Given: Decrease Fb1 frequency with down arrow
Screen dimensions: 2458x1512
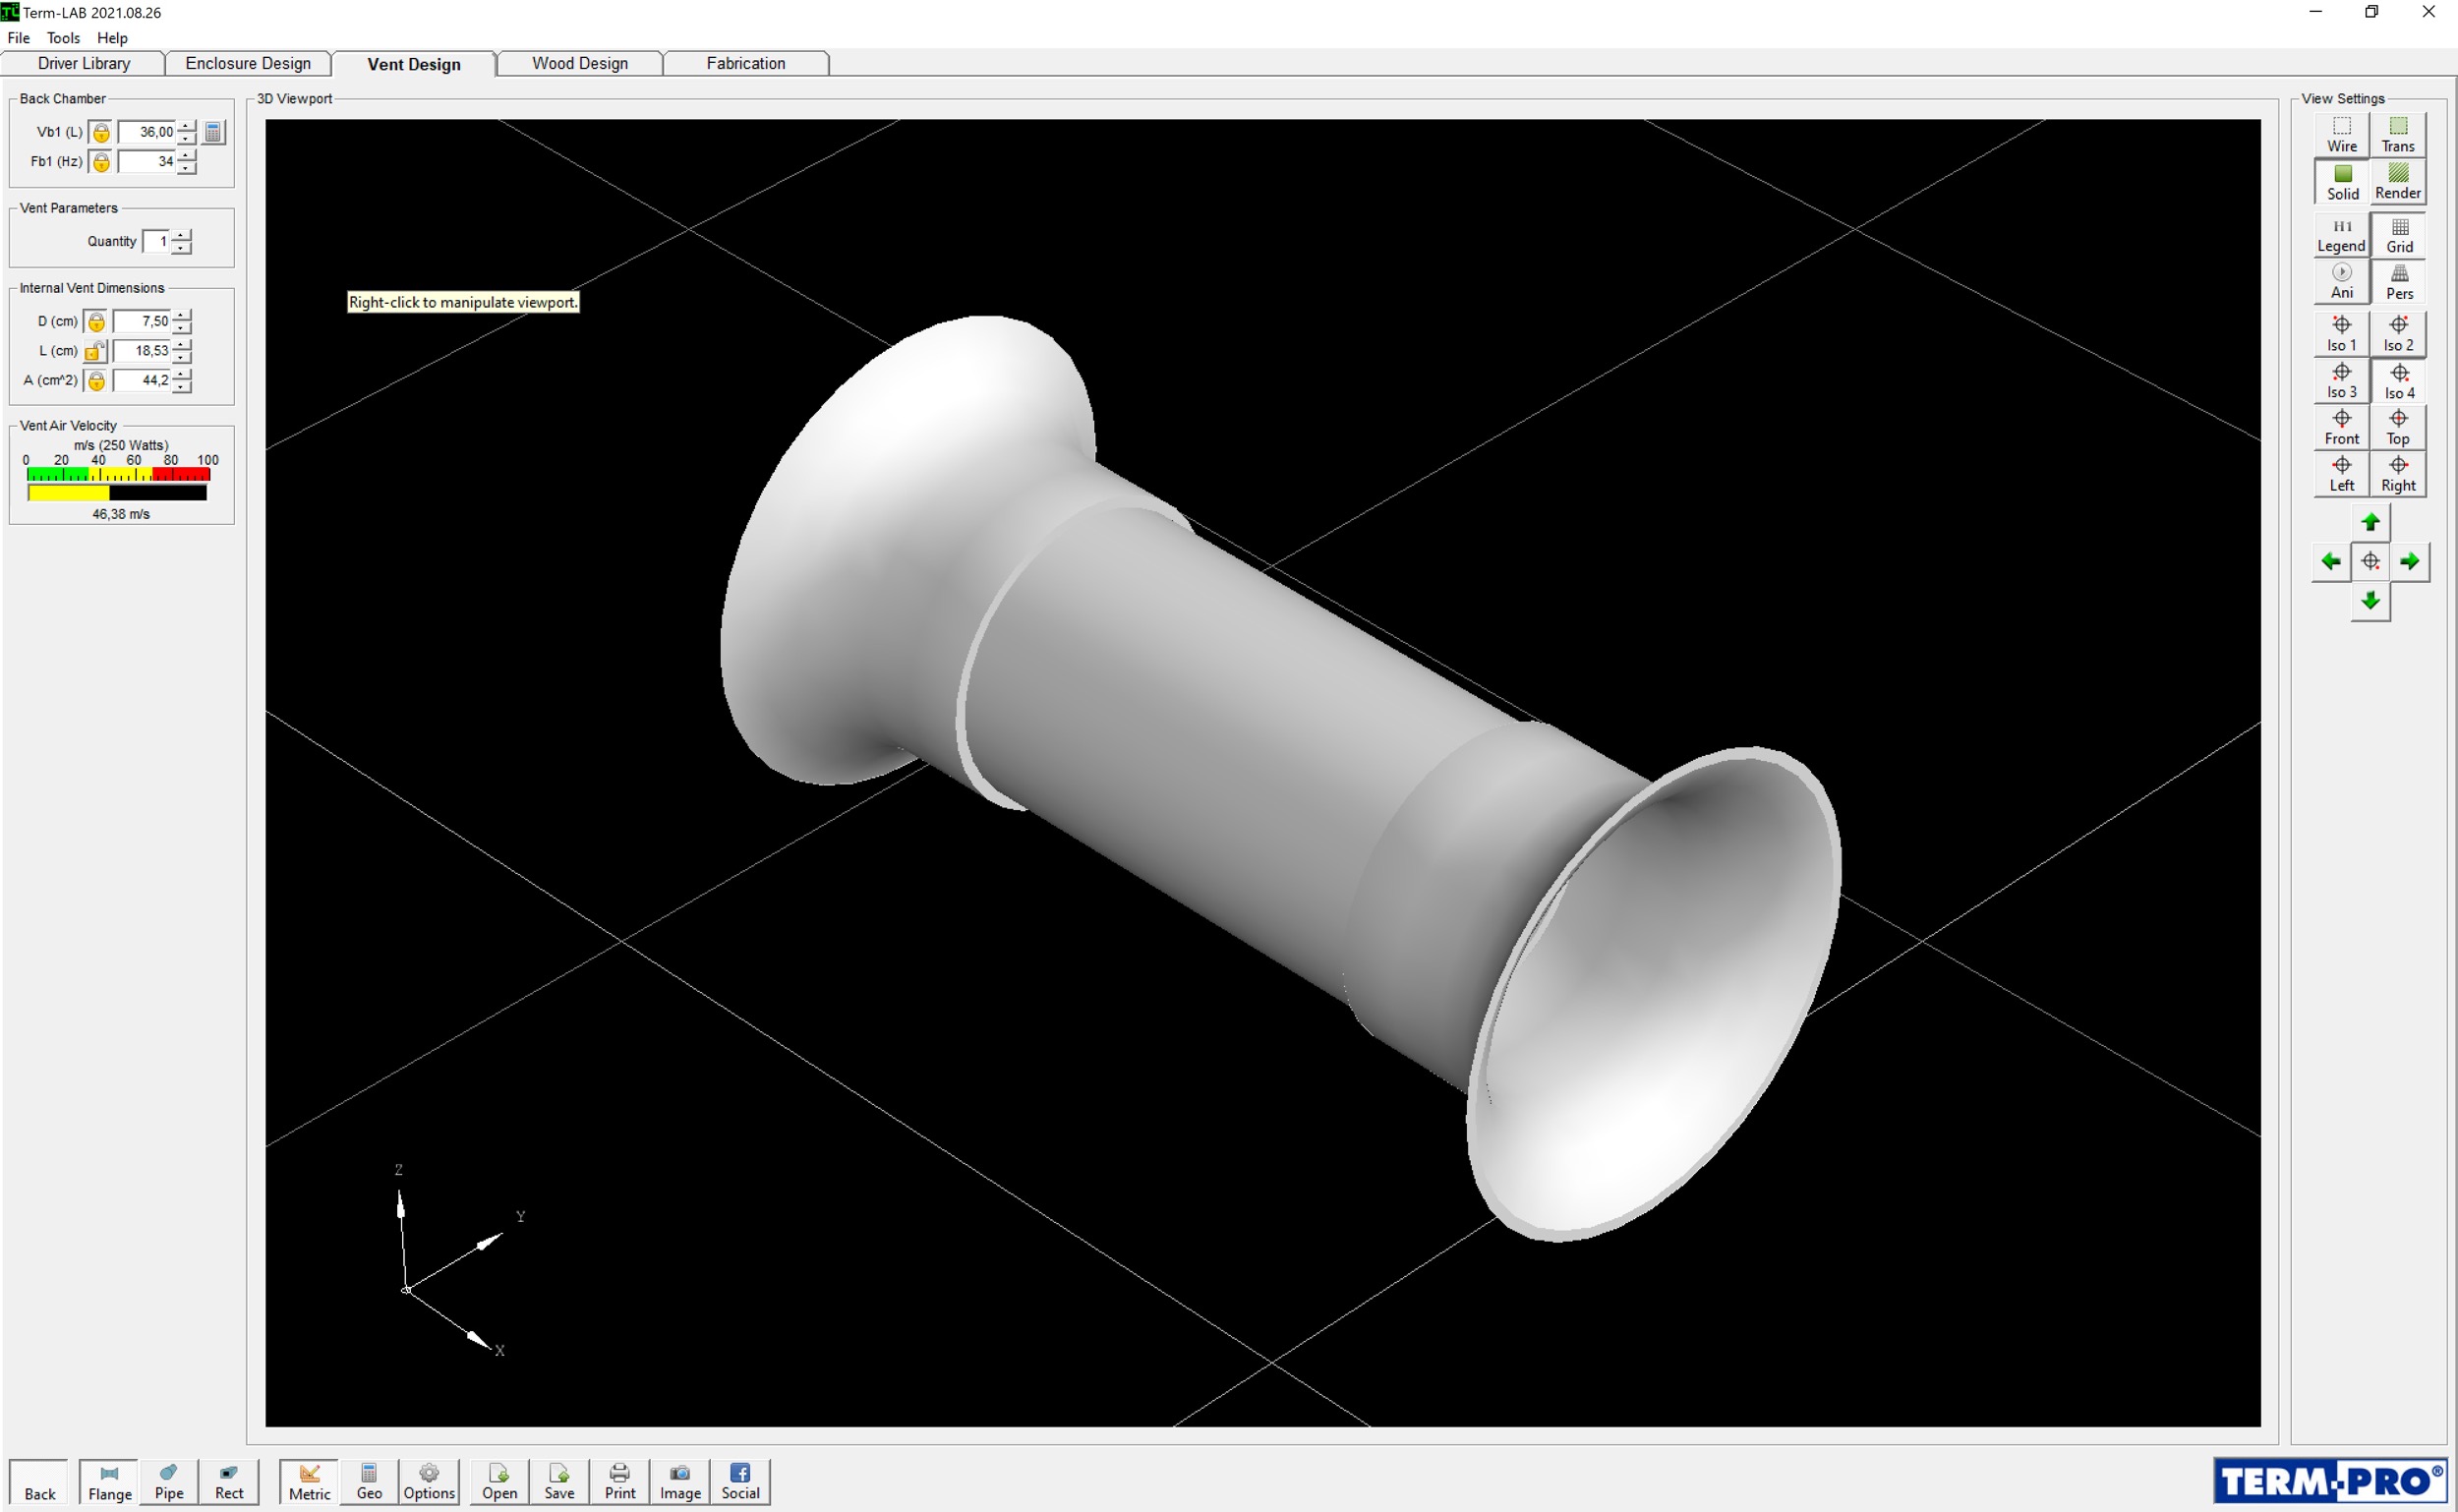Looking at the screenshot, I should coord(186,168).
